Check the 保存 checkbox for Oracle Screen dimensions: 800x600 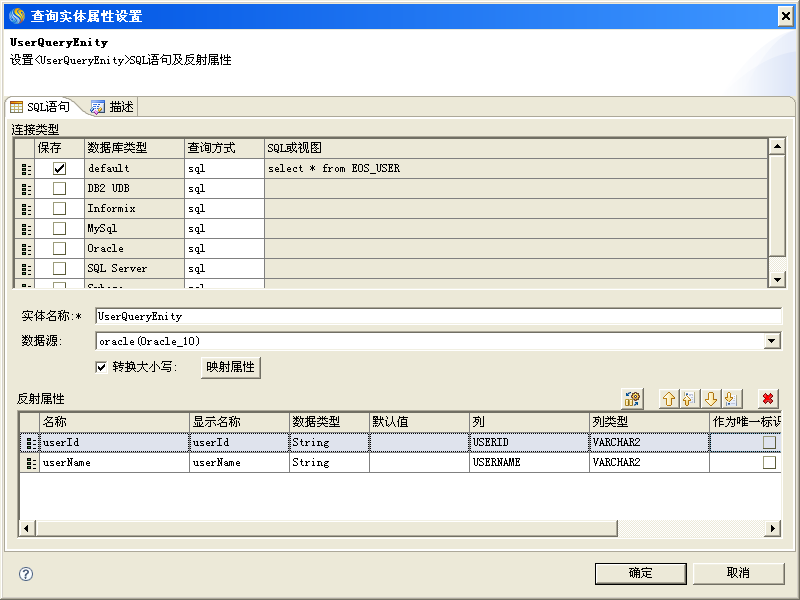point(59,249)
